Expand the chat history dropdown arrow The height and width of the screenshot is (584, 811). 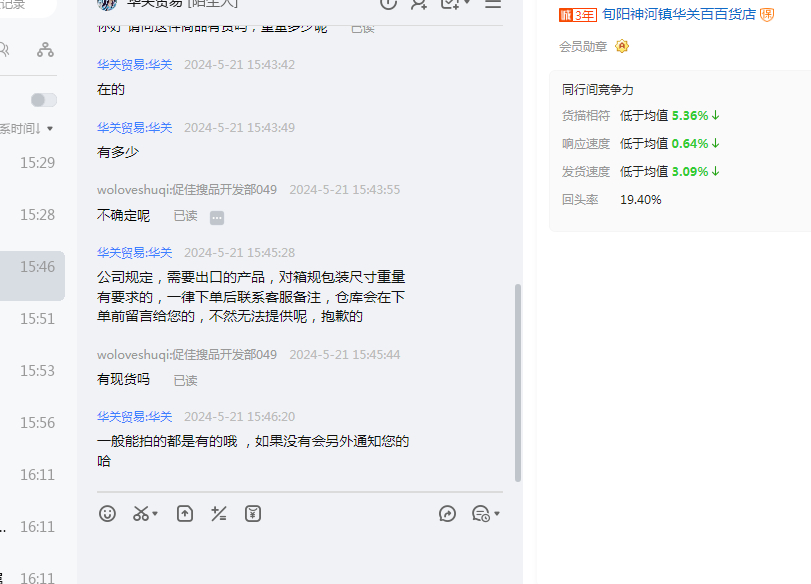click(497, 514)
